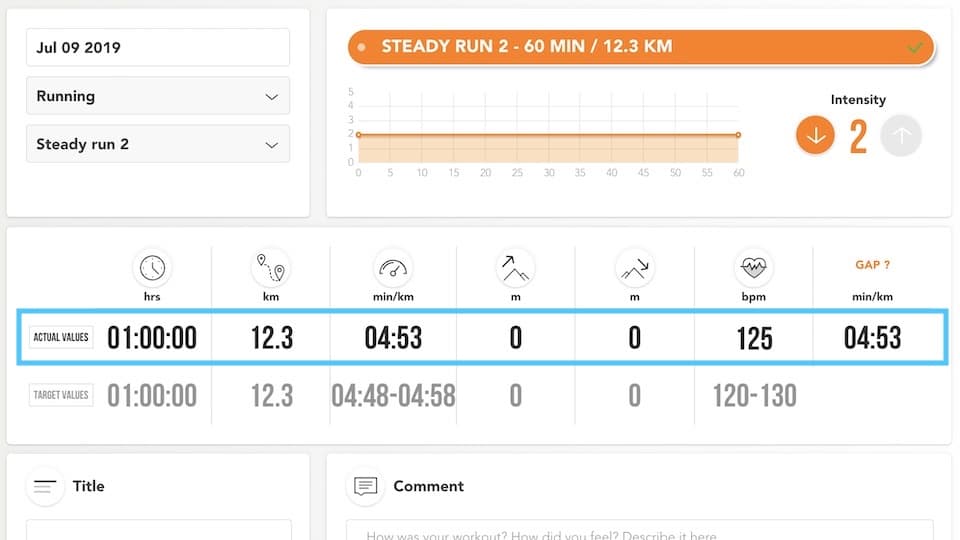Select the Target Values label
Image resolution: width=960 pixels, height=540 pixels.
[x=61, y=395]
